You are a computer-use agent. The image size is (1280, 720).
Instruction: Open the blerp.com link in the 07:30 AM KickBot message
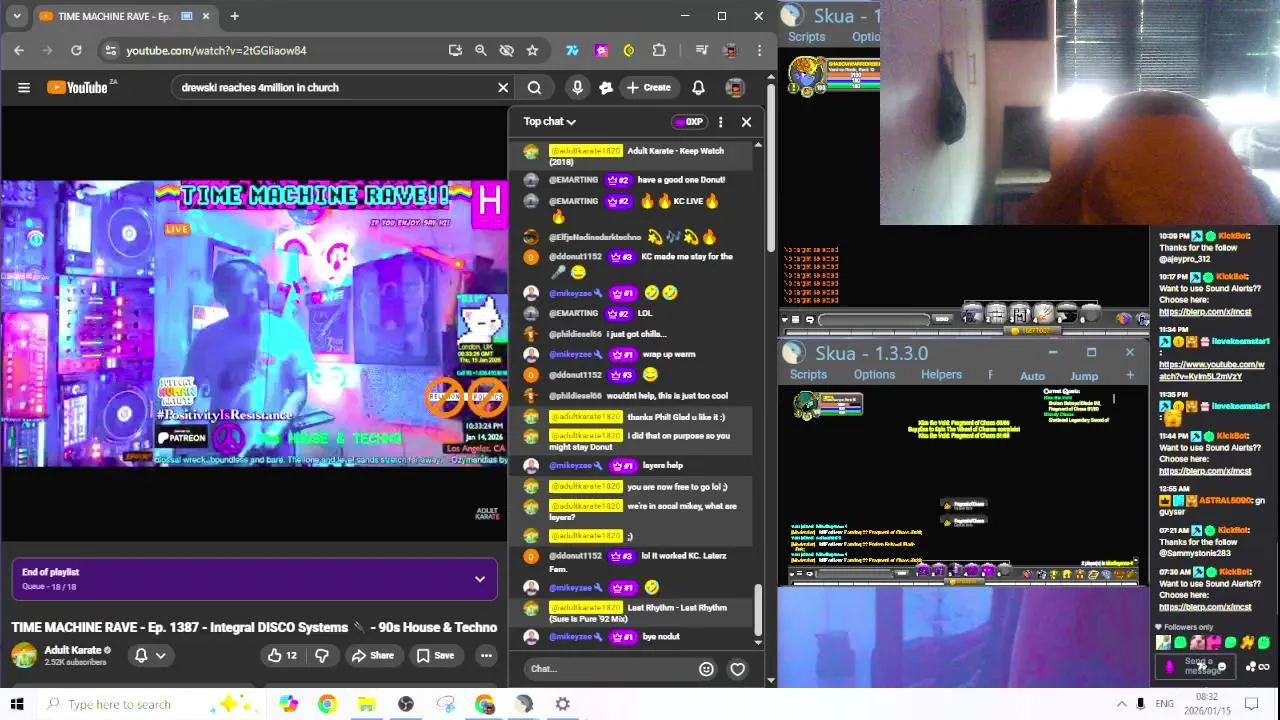coord(1205,607)
